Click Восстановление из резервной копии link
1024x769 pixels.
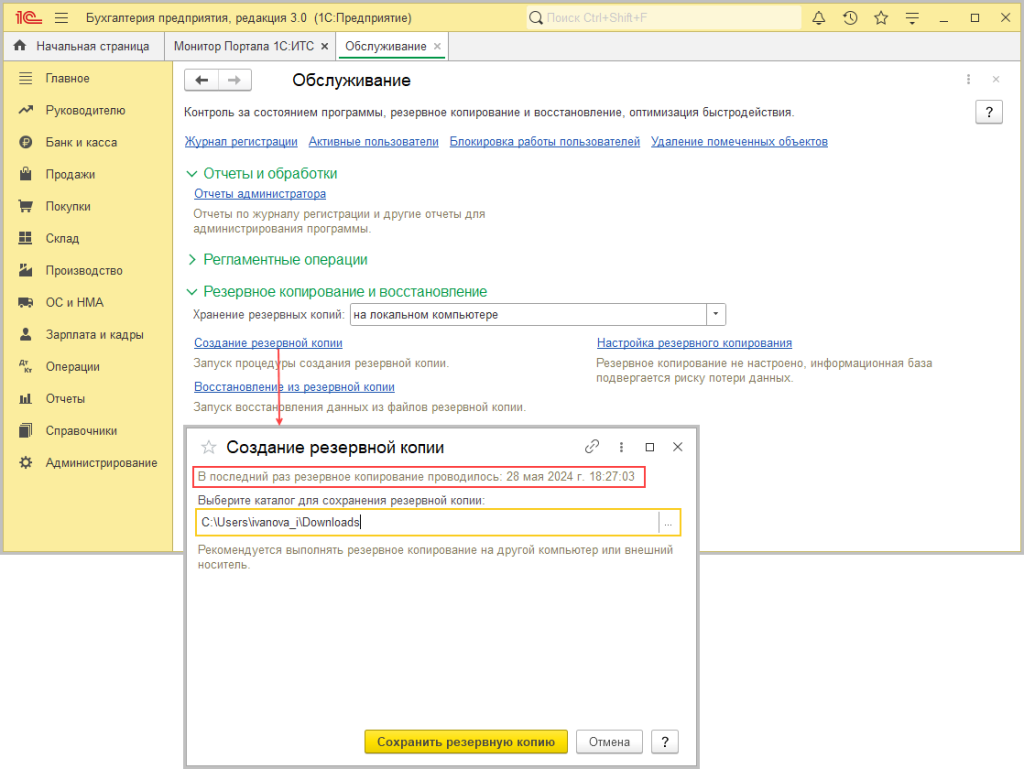click(x=294, y=386)
